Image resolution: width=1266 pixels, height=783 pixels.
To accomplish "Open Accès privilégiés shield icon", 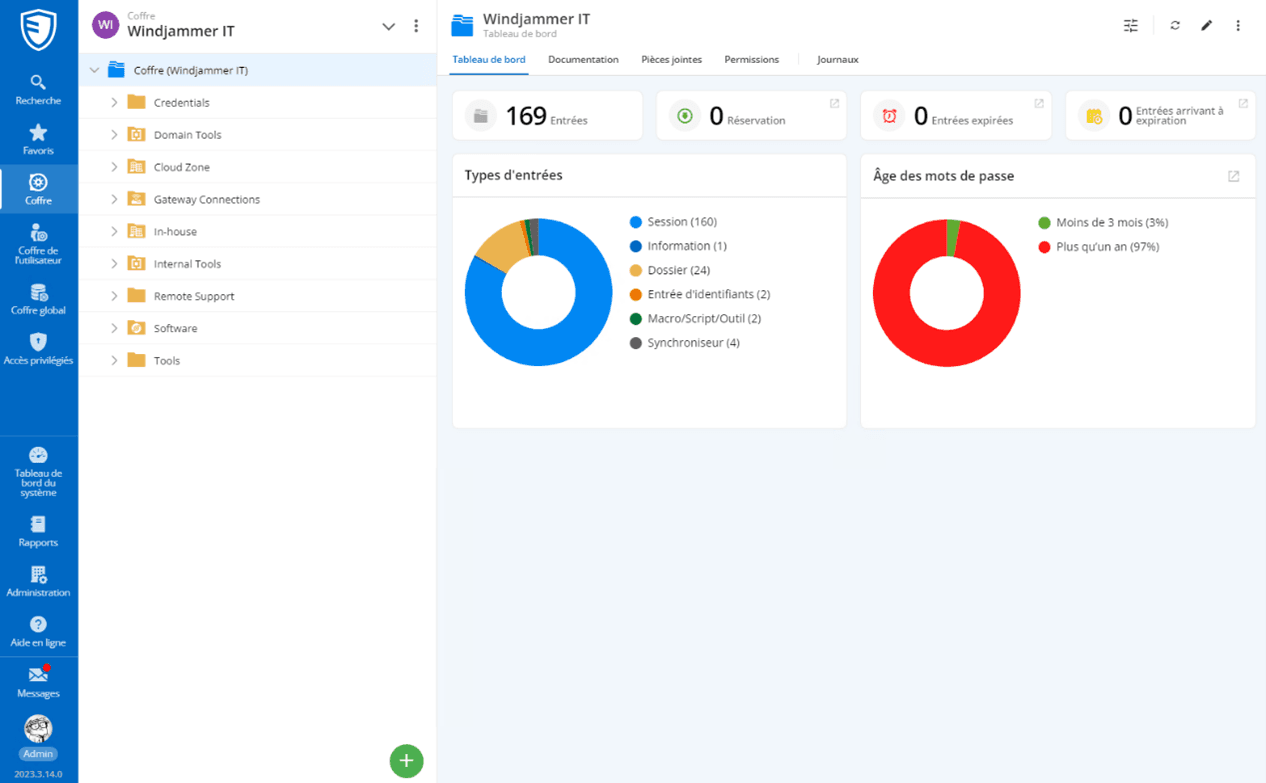I will (38, 349).
